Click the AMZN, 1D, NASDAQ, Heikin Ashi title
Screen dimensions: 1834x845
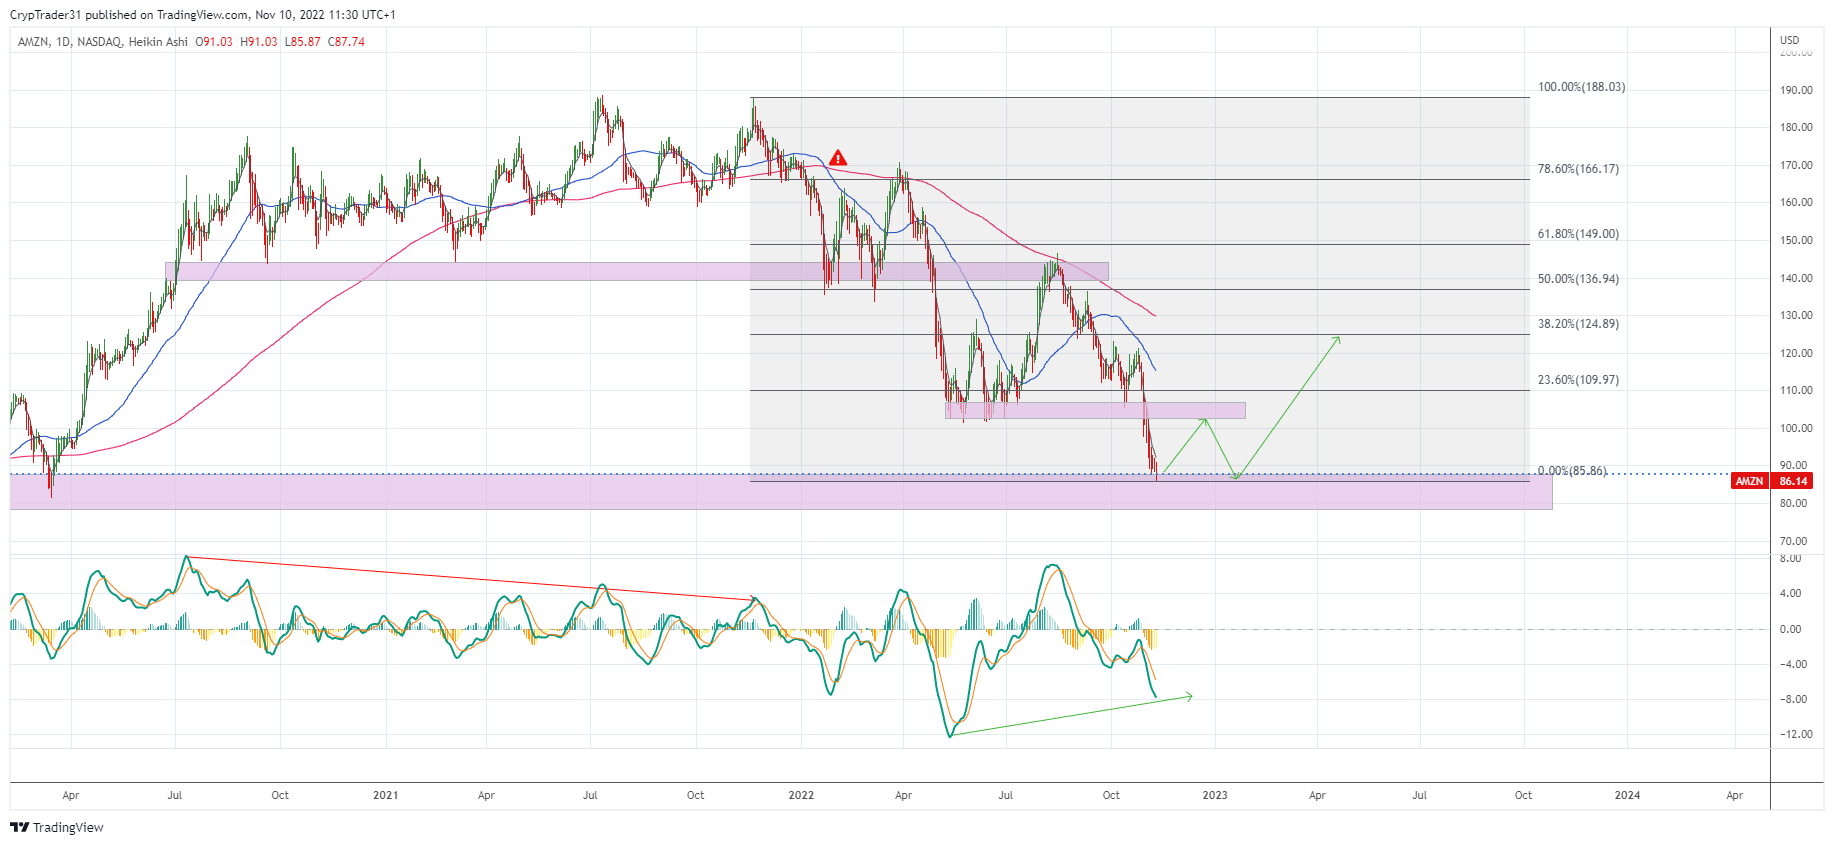click(x=103, y=42)
